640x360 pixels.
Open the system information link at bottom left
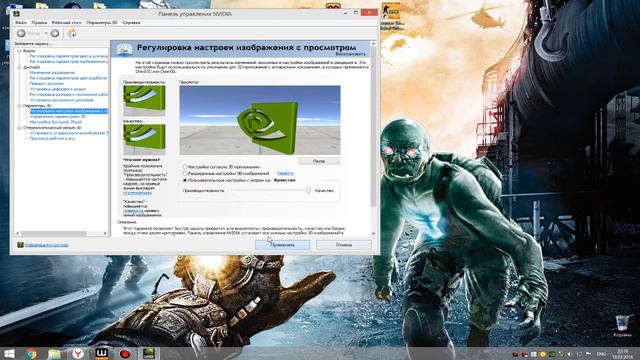(47, 245)
